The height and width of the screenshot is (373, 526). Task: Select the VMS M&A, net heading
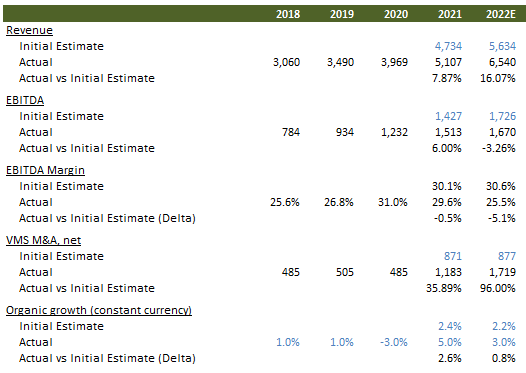(44, 240)
